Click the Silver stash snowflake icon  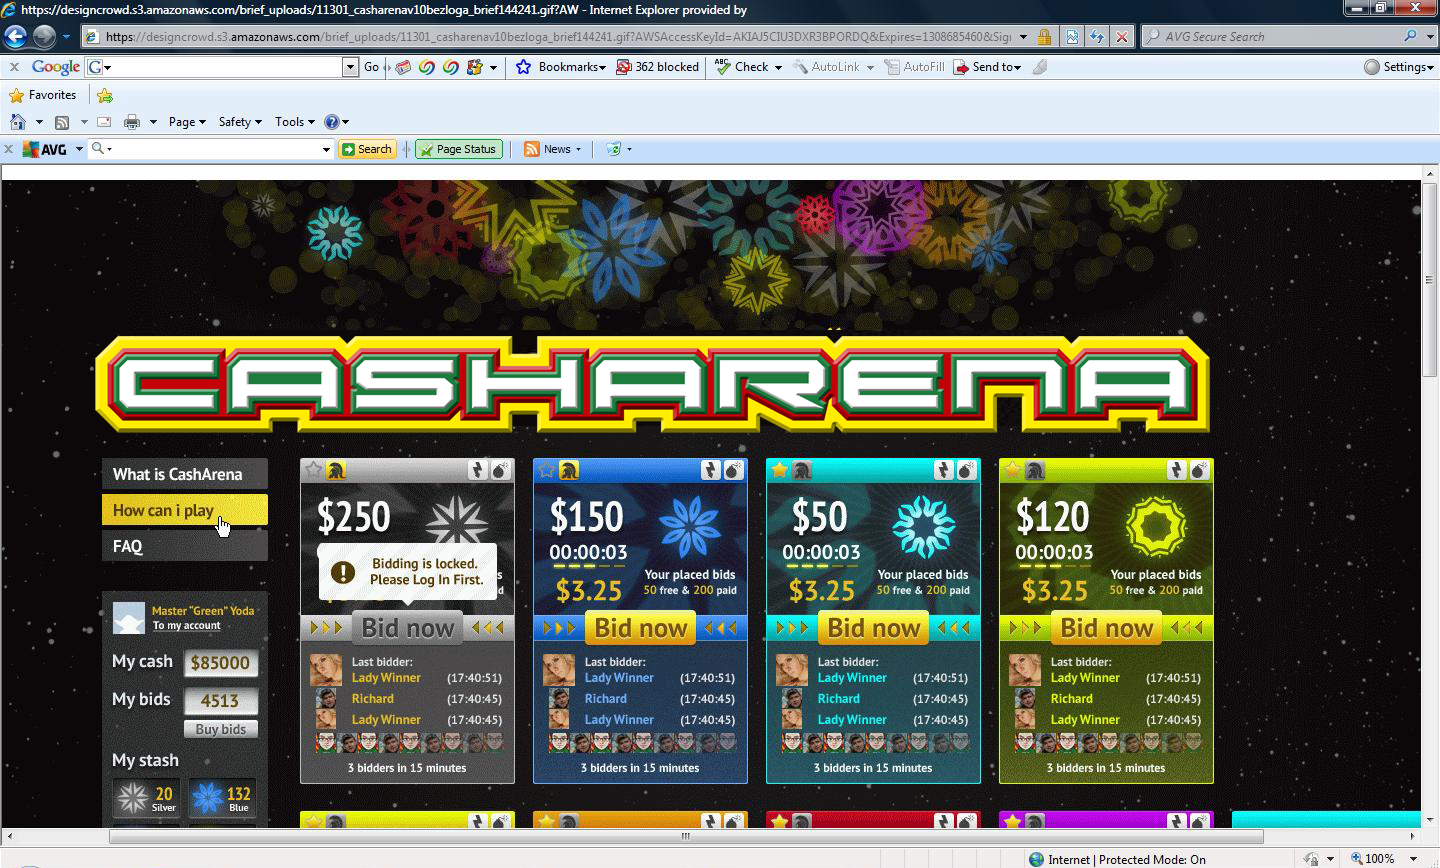(132, 798)
